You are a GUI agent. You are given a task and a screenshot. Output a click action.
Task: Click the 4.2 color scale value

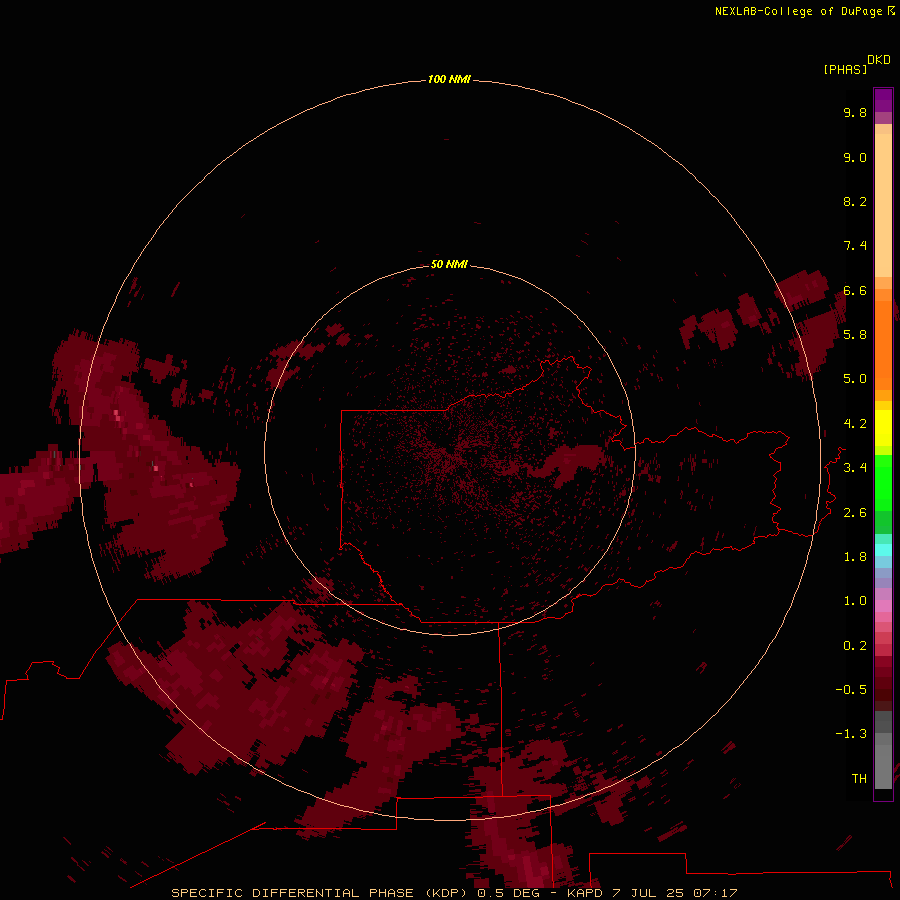point(855,424)
